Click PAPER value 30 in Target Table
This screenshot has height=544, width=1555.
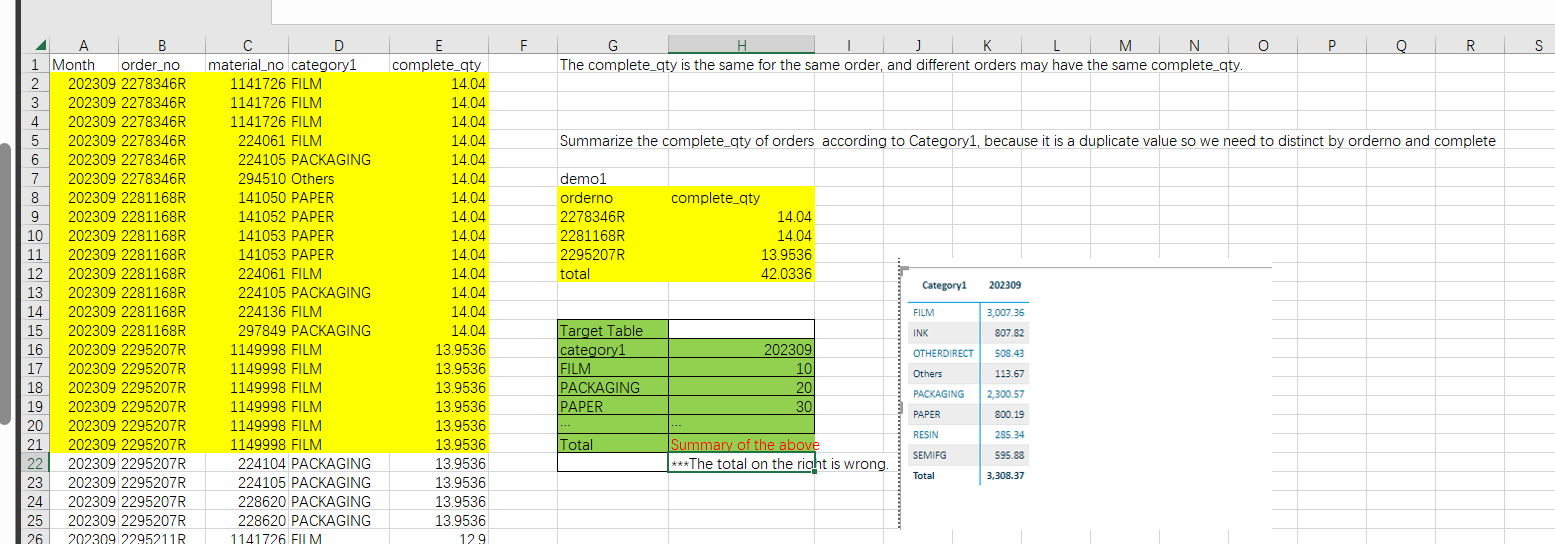(x=741, y=407)
